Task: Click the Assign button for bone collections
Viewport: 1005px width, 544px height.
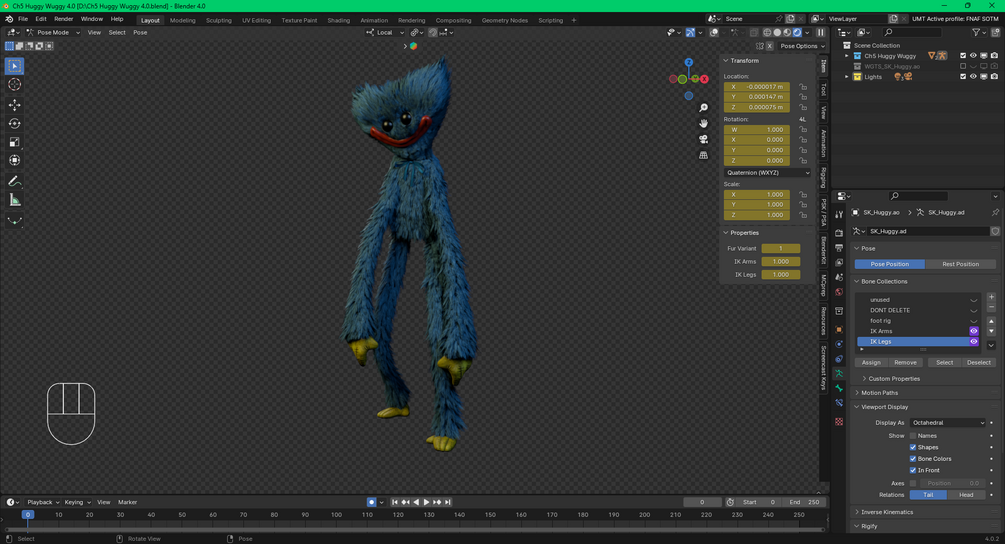Action: (x=871, y=363)
